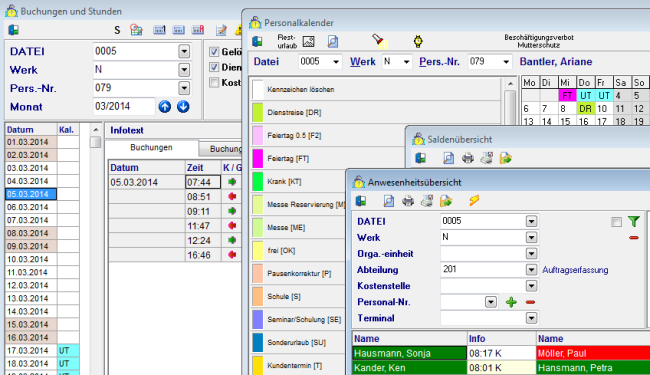The width and height of the screenshot is (650, 375).
Task: Click the calculator icon marked 1 in Buchungen toolbar
Action: (x=159, y=30)
